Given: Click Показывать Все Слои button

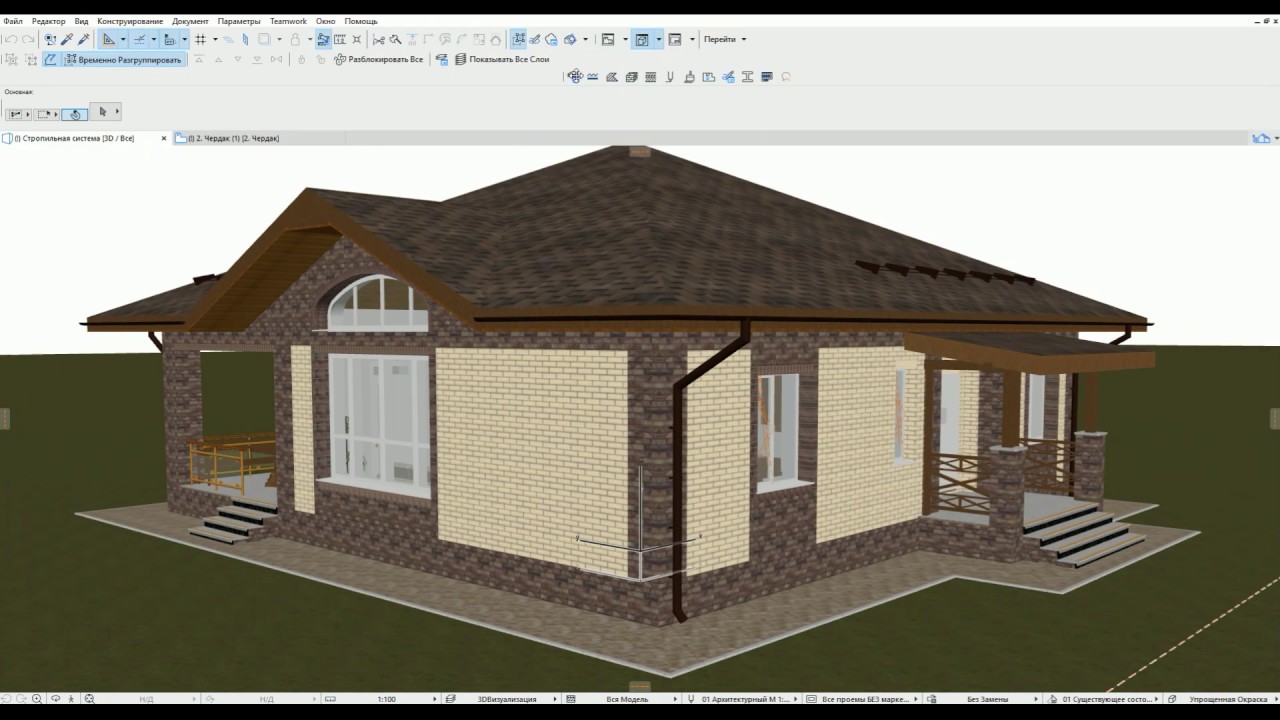Looking at the screenshot, I should pos(502,60).
